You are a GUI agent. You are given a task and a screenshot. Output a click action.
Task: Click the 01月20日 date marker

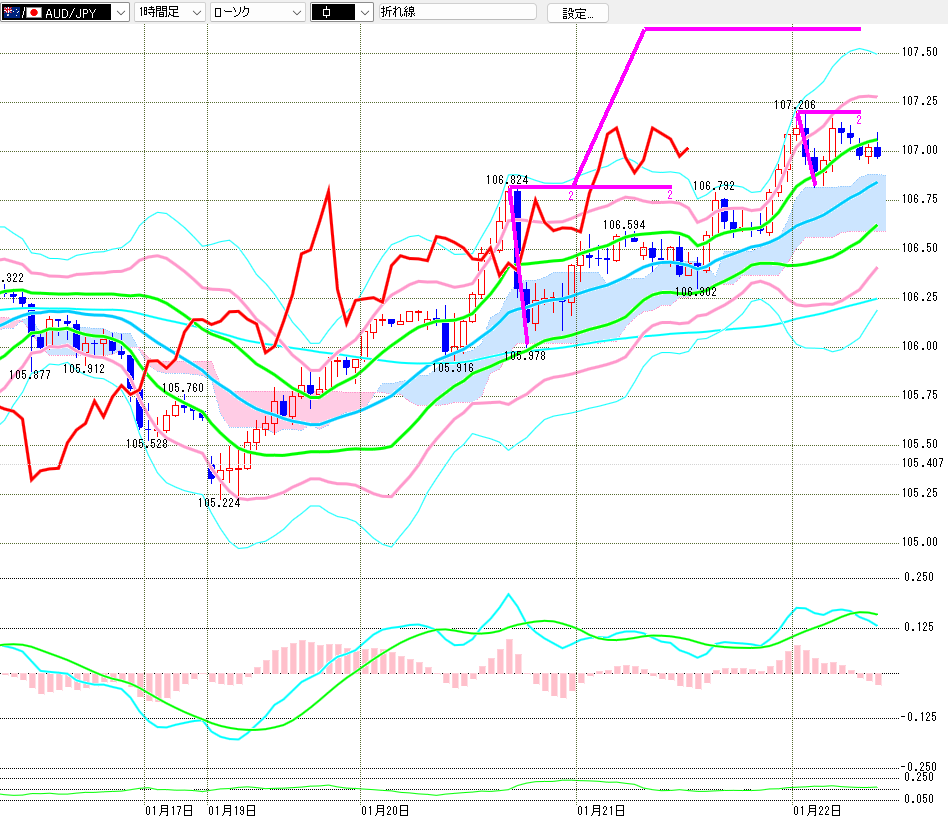click(384, 809)
